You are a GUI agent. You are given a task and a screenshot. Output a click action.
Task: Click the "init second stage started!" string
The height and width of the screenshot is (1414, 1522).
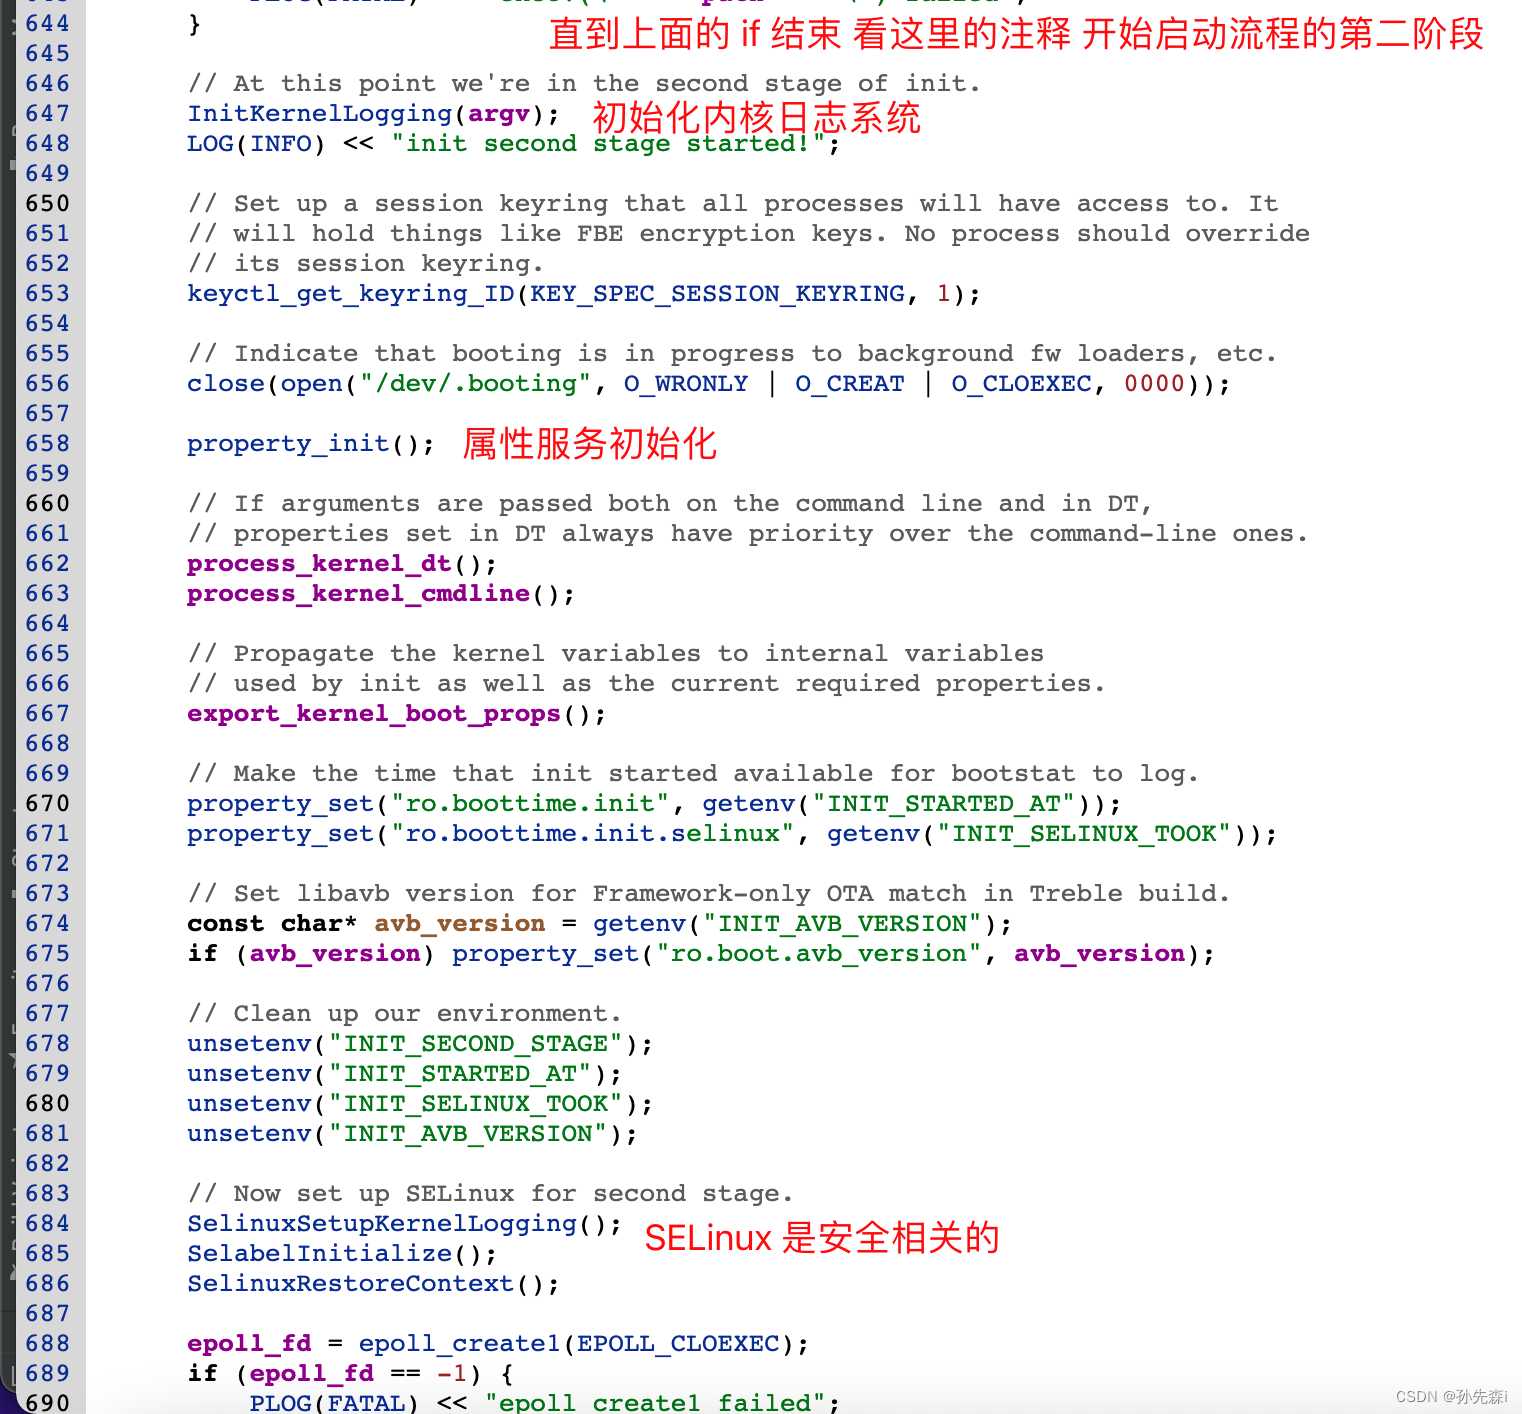click(608, 144)
